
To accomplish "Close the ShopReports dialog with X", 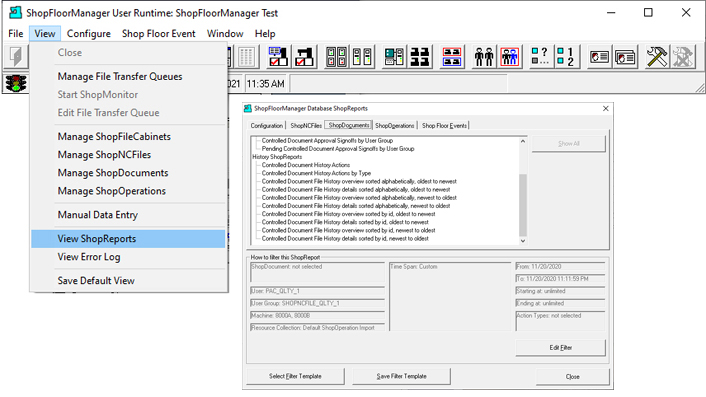I will (x=606, y=108).
